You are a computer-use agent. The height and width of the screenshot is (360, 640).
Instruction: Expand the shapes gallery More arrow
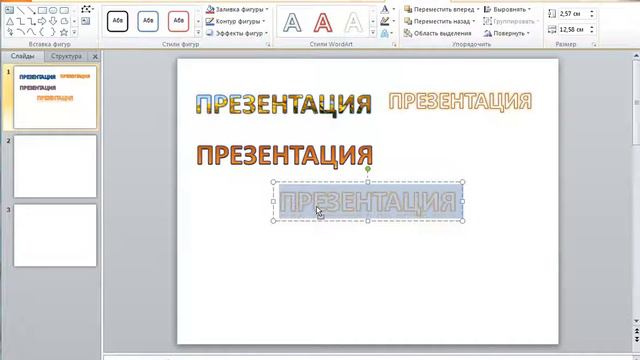pos(74,32)
